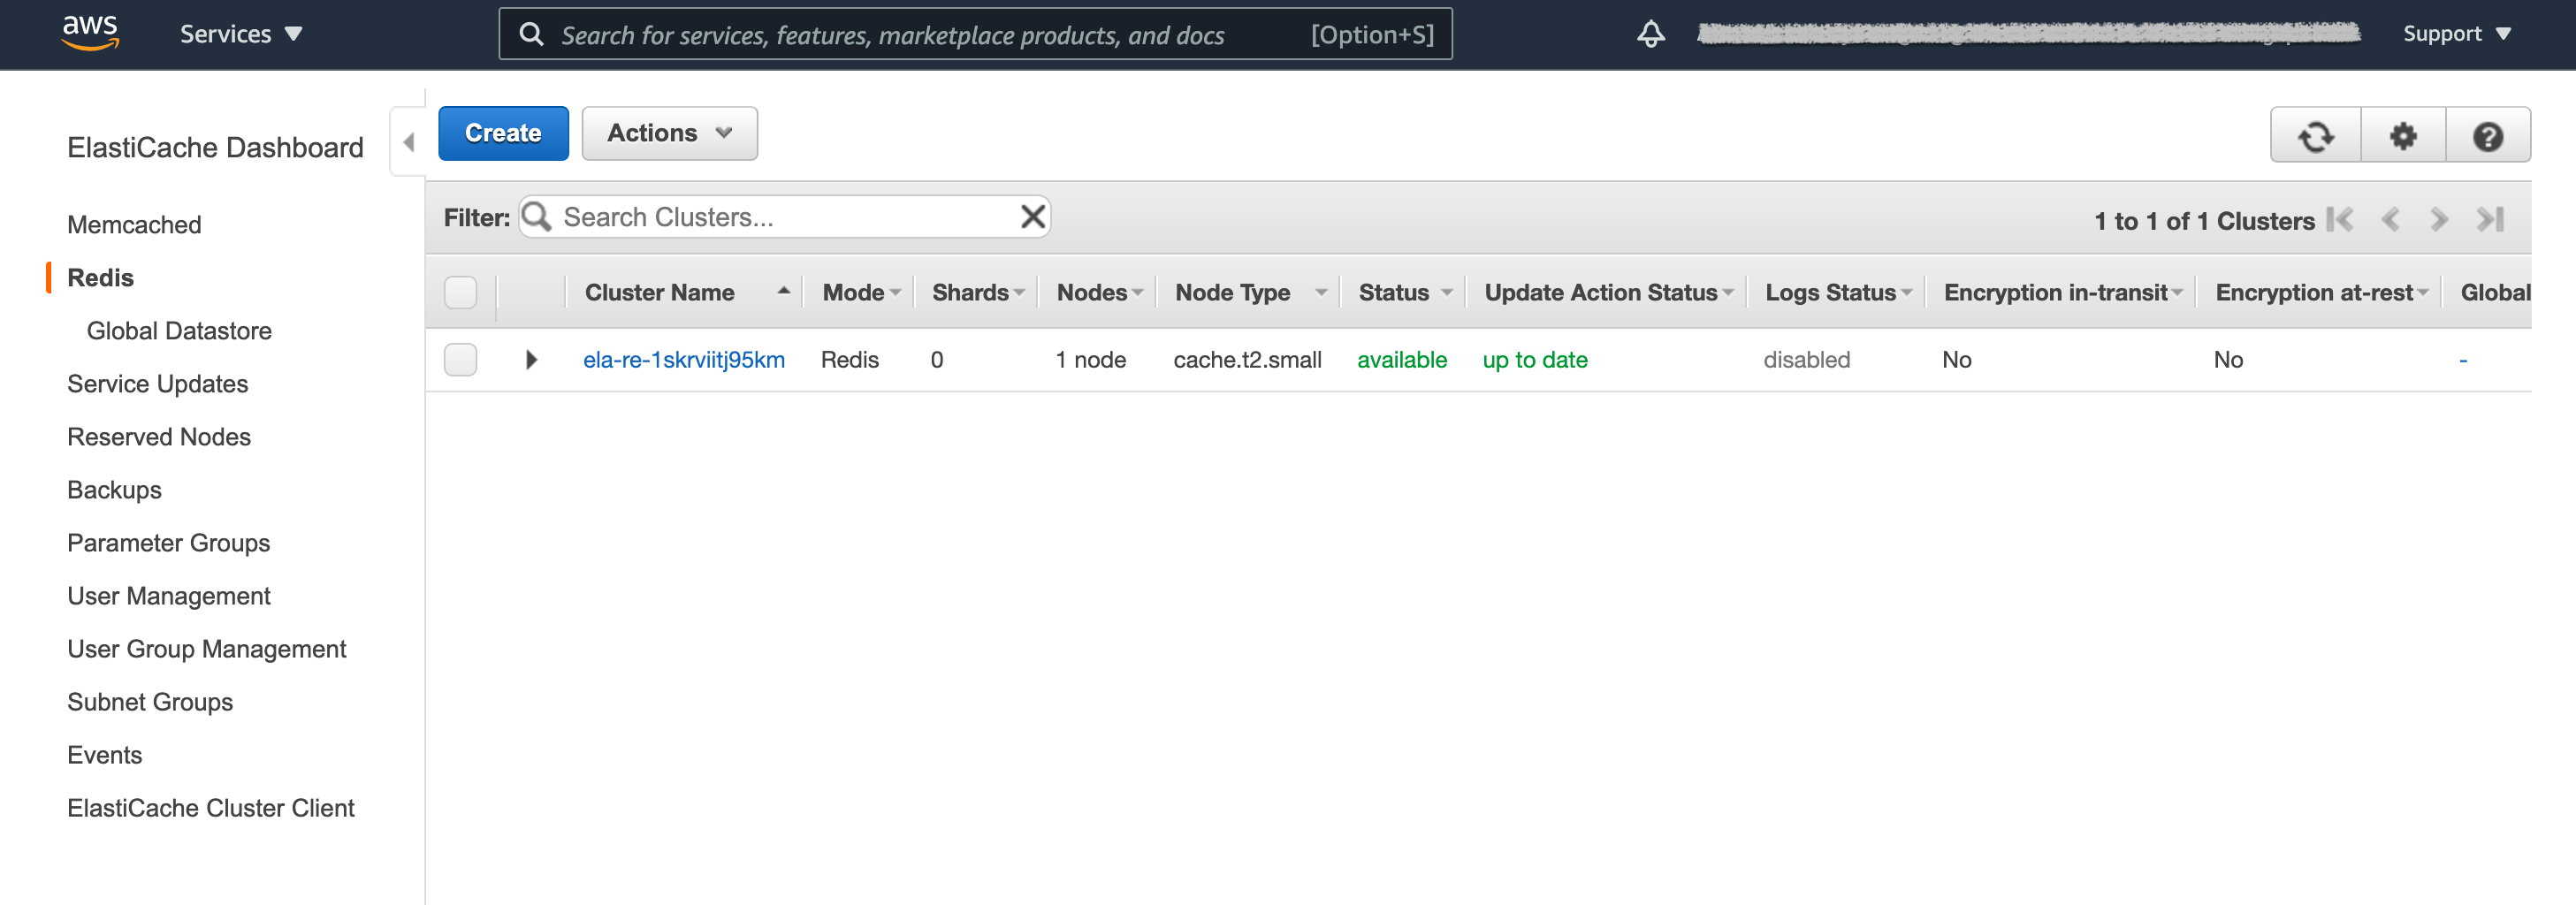
Task: Go to first page of clusters
Action: [x=2340, y=220]
